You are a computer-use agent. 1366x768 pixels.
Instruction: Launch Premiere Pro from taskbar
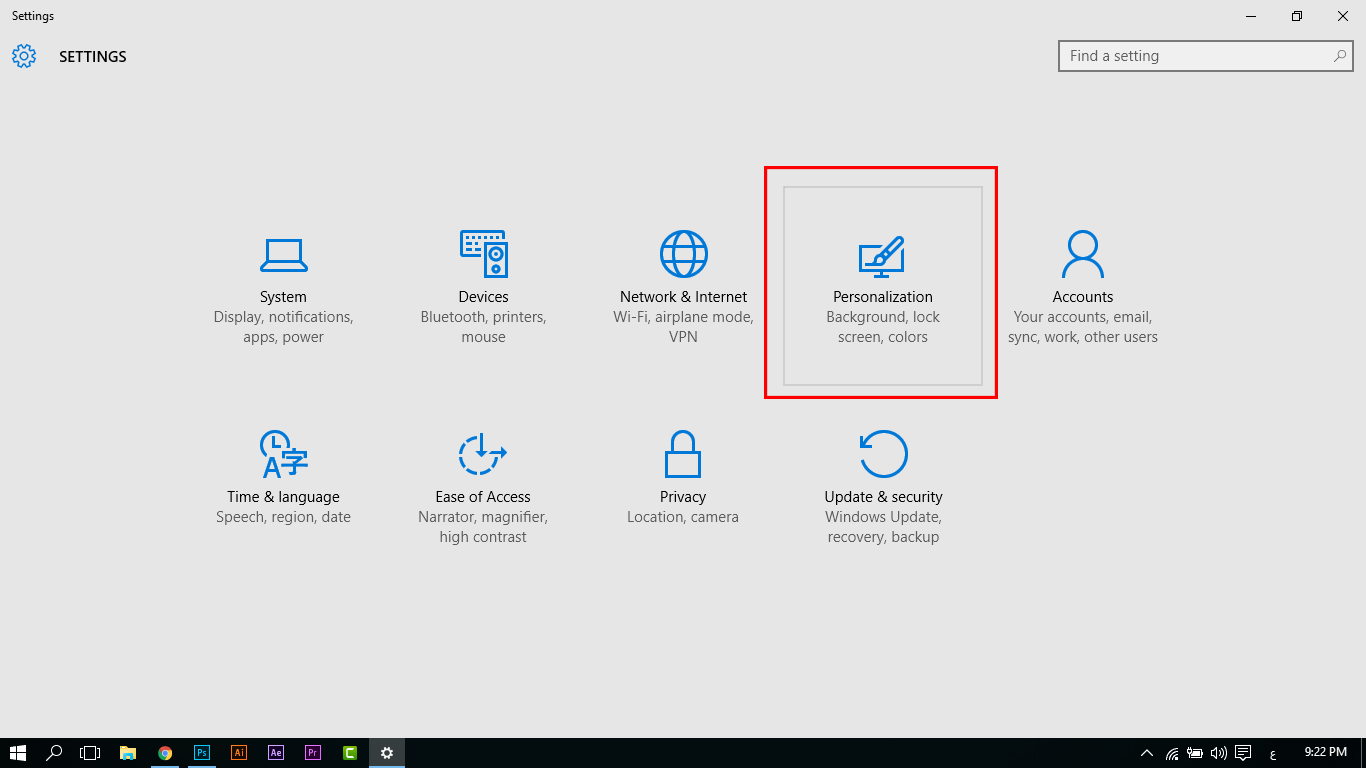point(313,753)
